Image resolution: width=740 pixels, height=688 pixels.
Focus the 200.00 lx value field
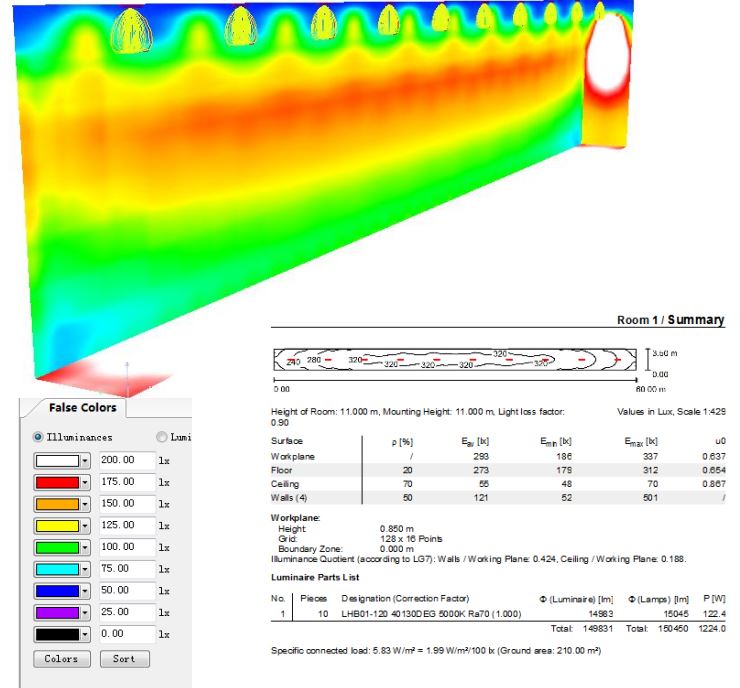(125, 461)
